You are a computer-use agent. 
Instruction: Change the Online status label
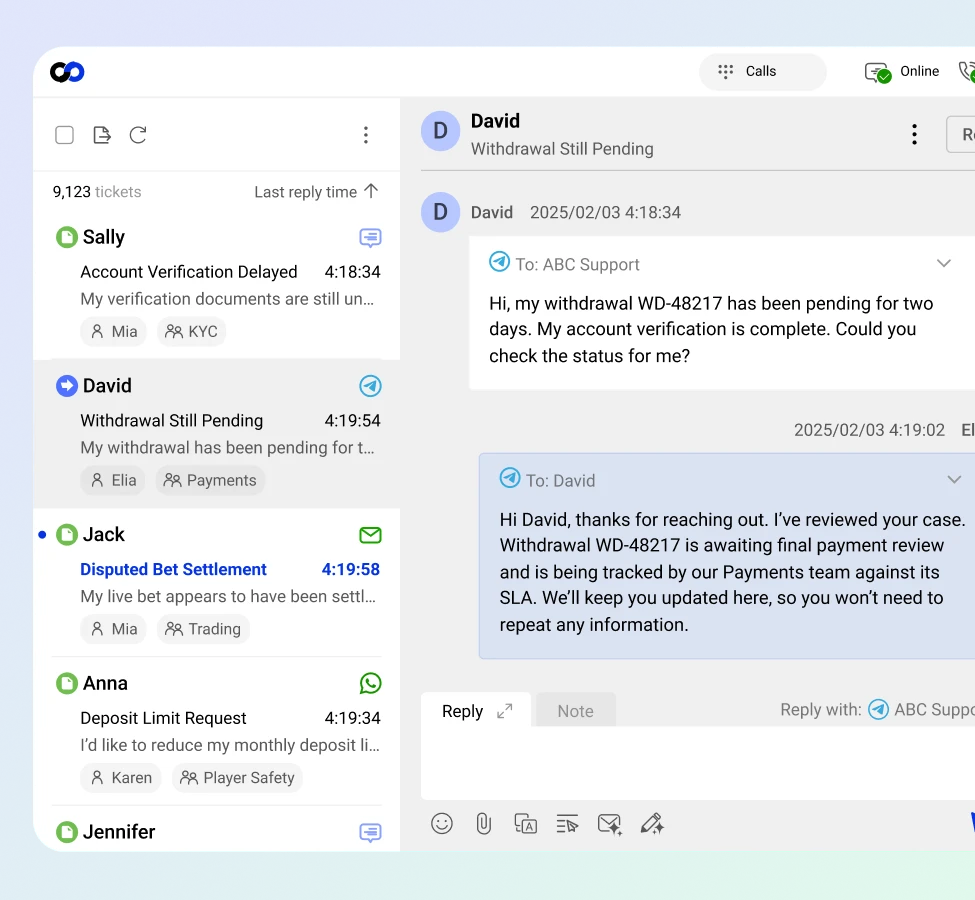click(x=919, y=72)
